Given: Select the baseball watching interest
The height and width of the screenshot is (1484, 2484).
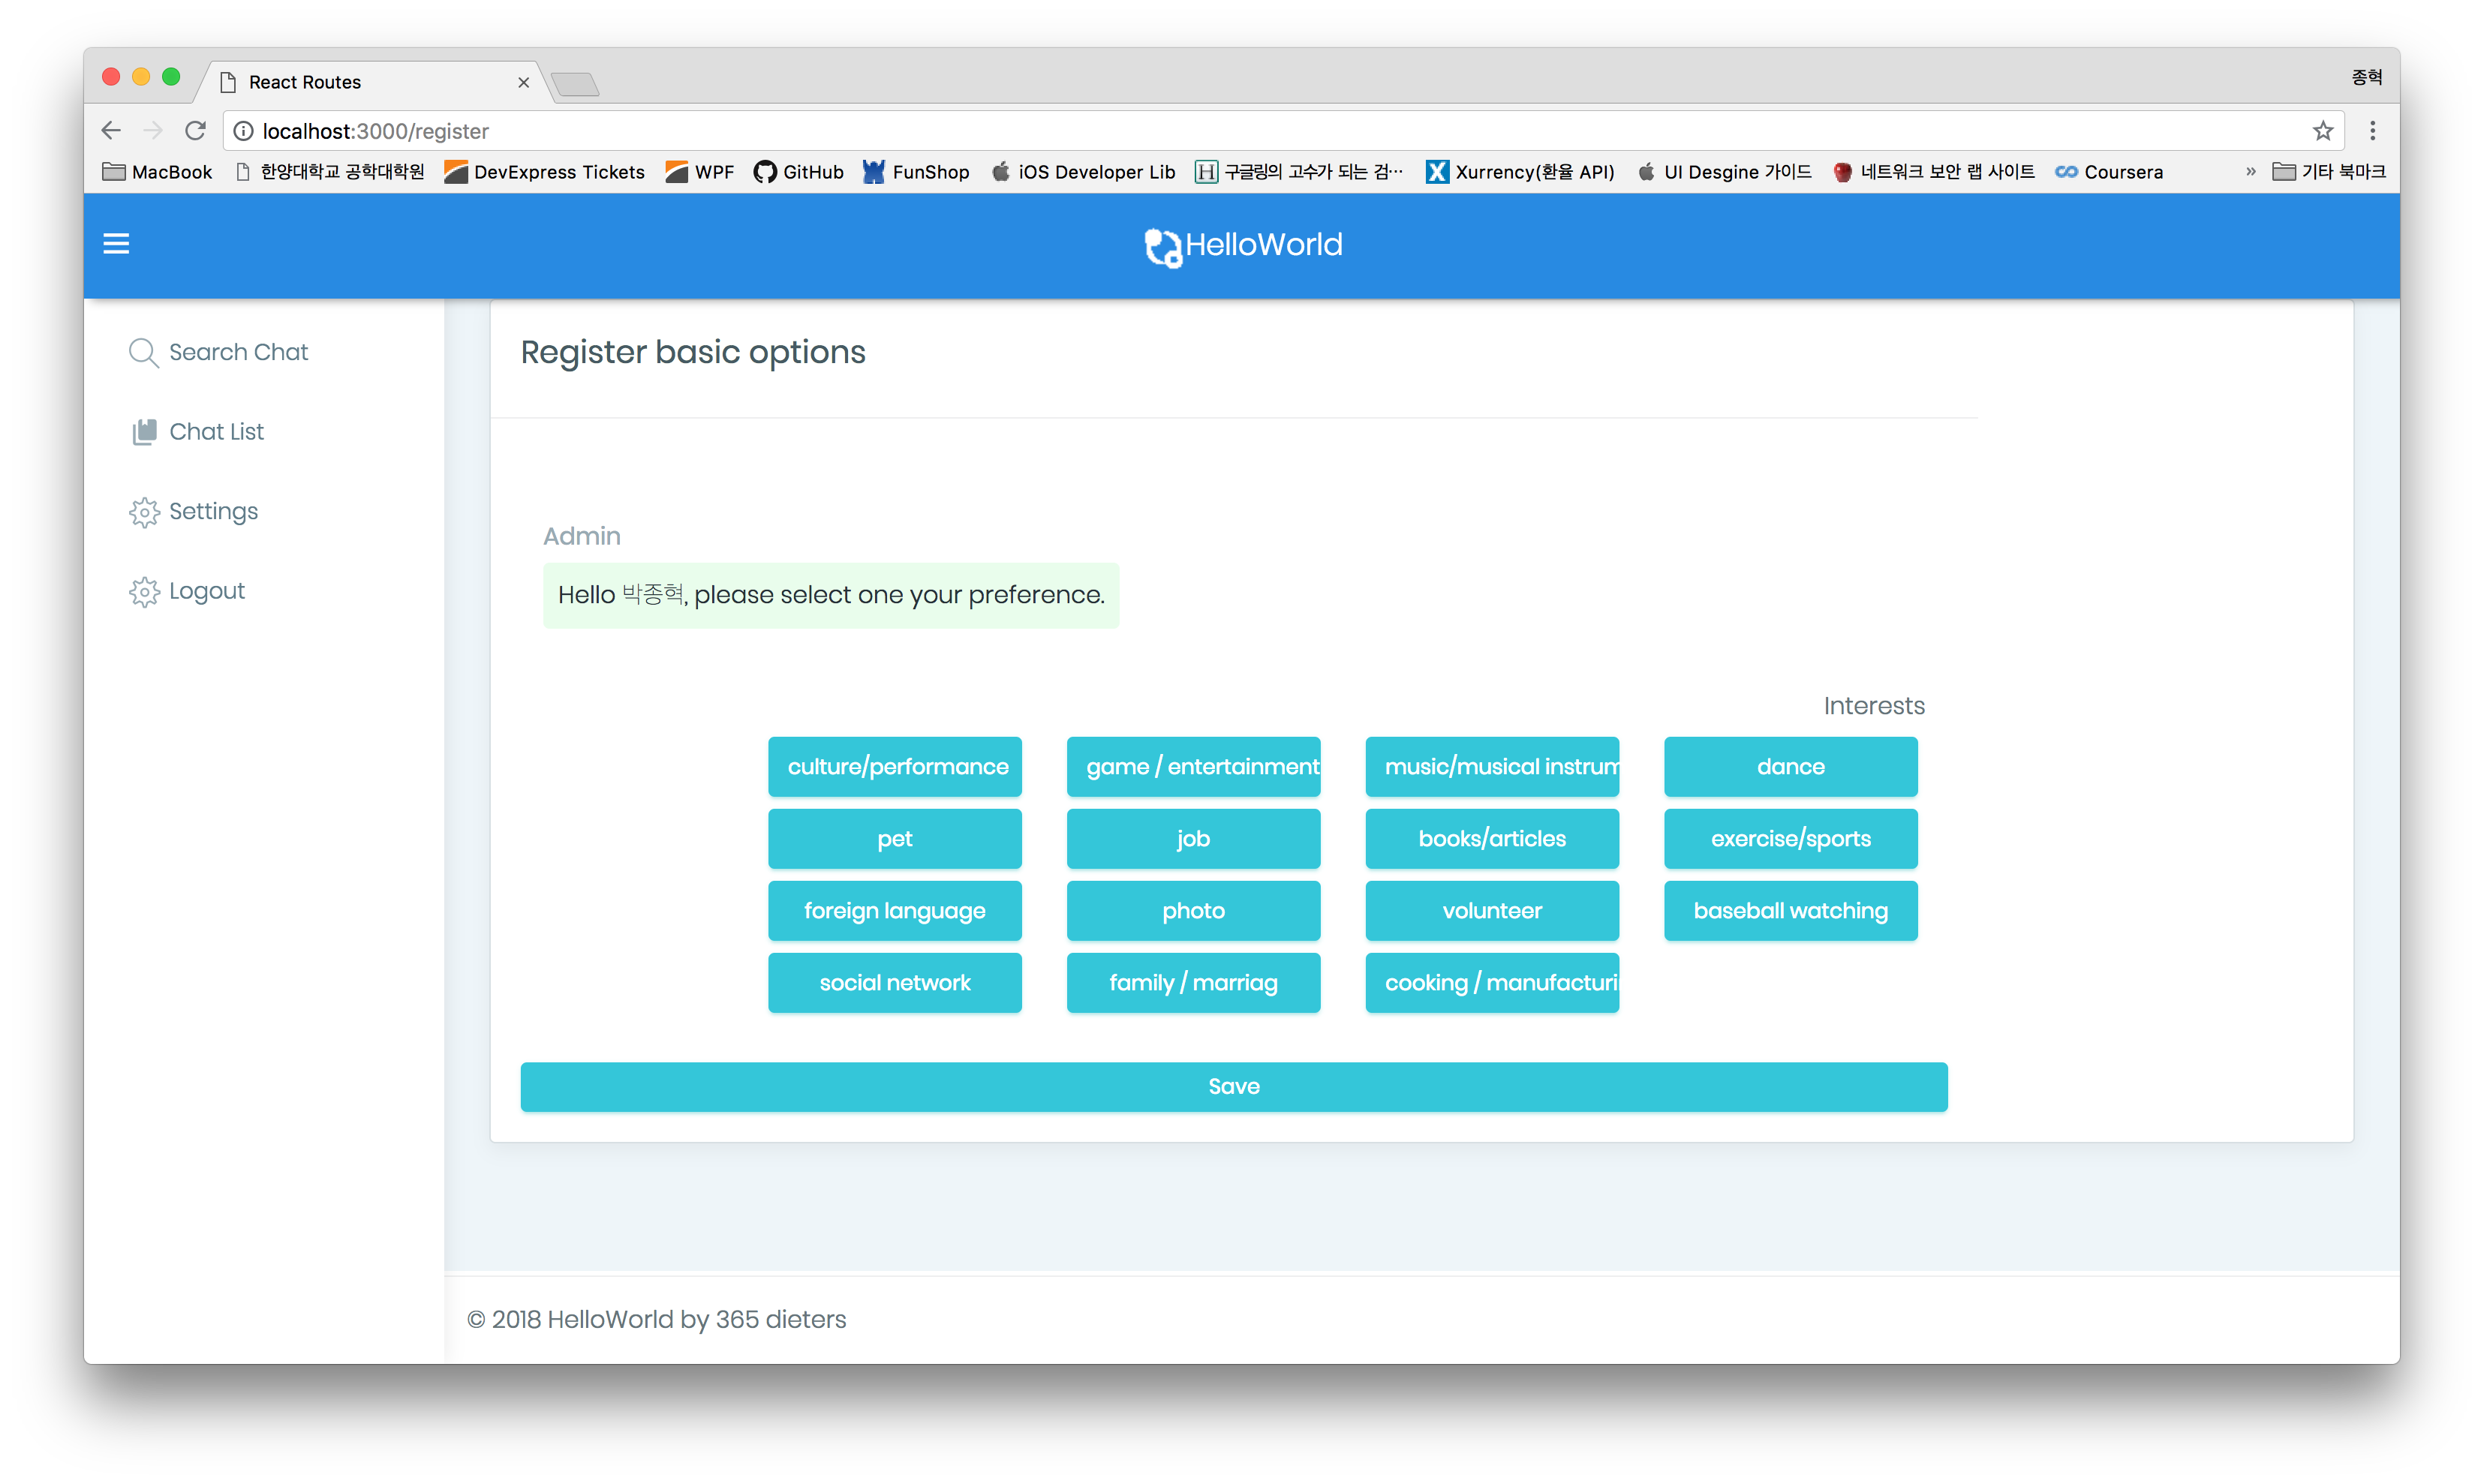Looking at the screenshot, I should click(x=1790, y=911).
